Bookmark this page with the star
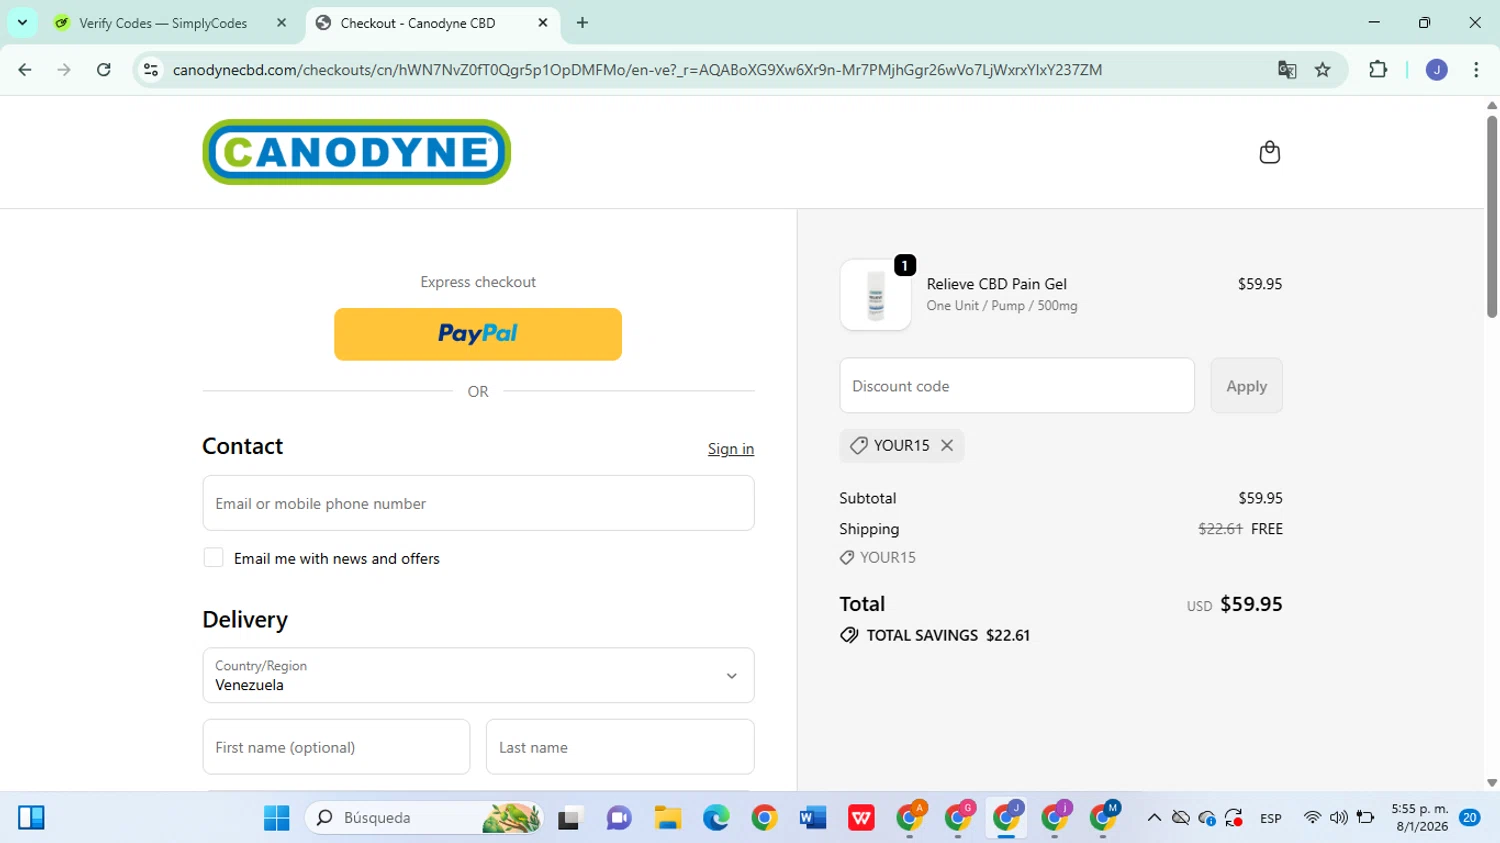The image size is (1500, 843). coord(1323,70)
